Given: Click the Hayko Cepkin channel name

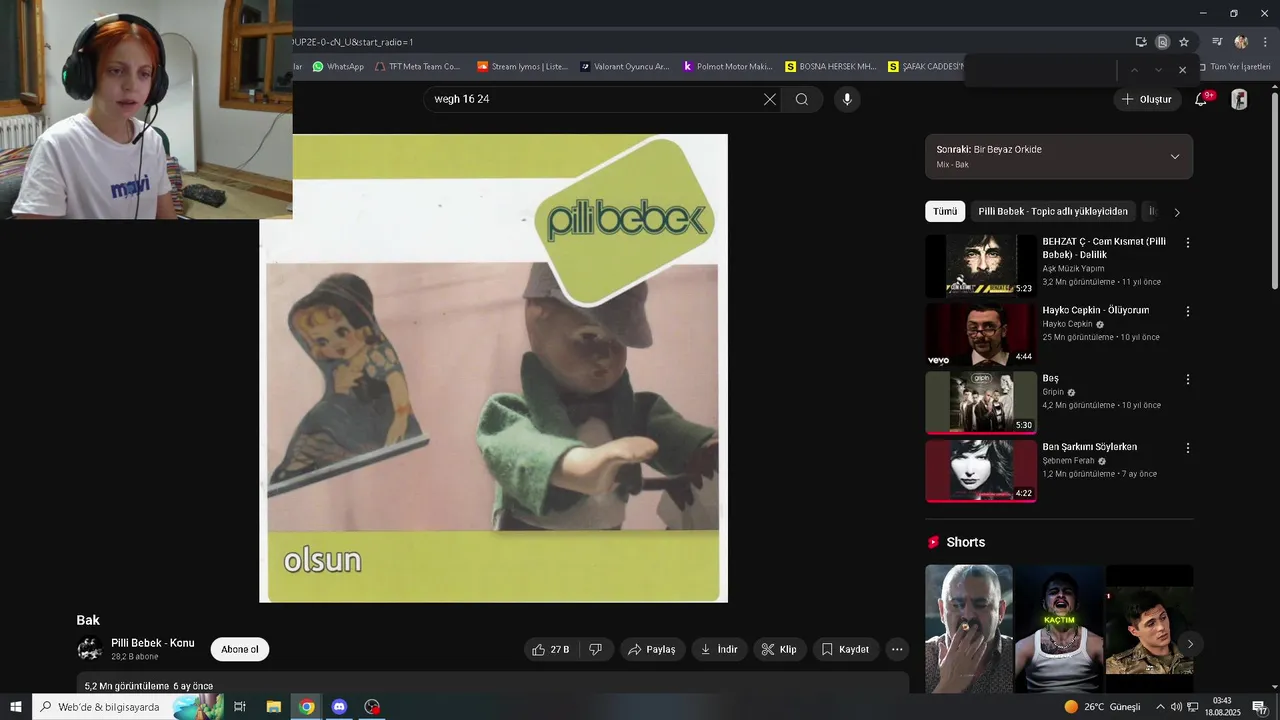Looking at the screenshot, I should [x=1067, y=324].
